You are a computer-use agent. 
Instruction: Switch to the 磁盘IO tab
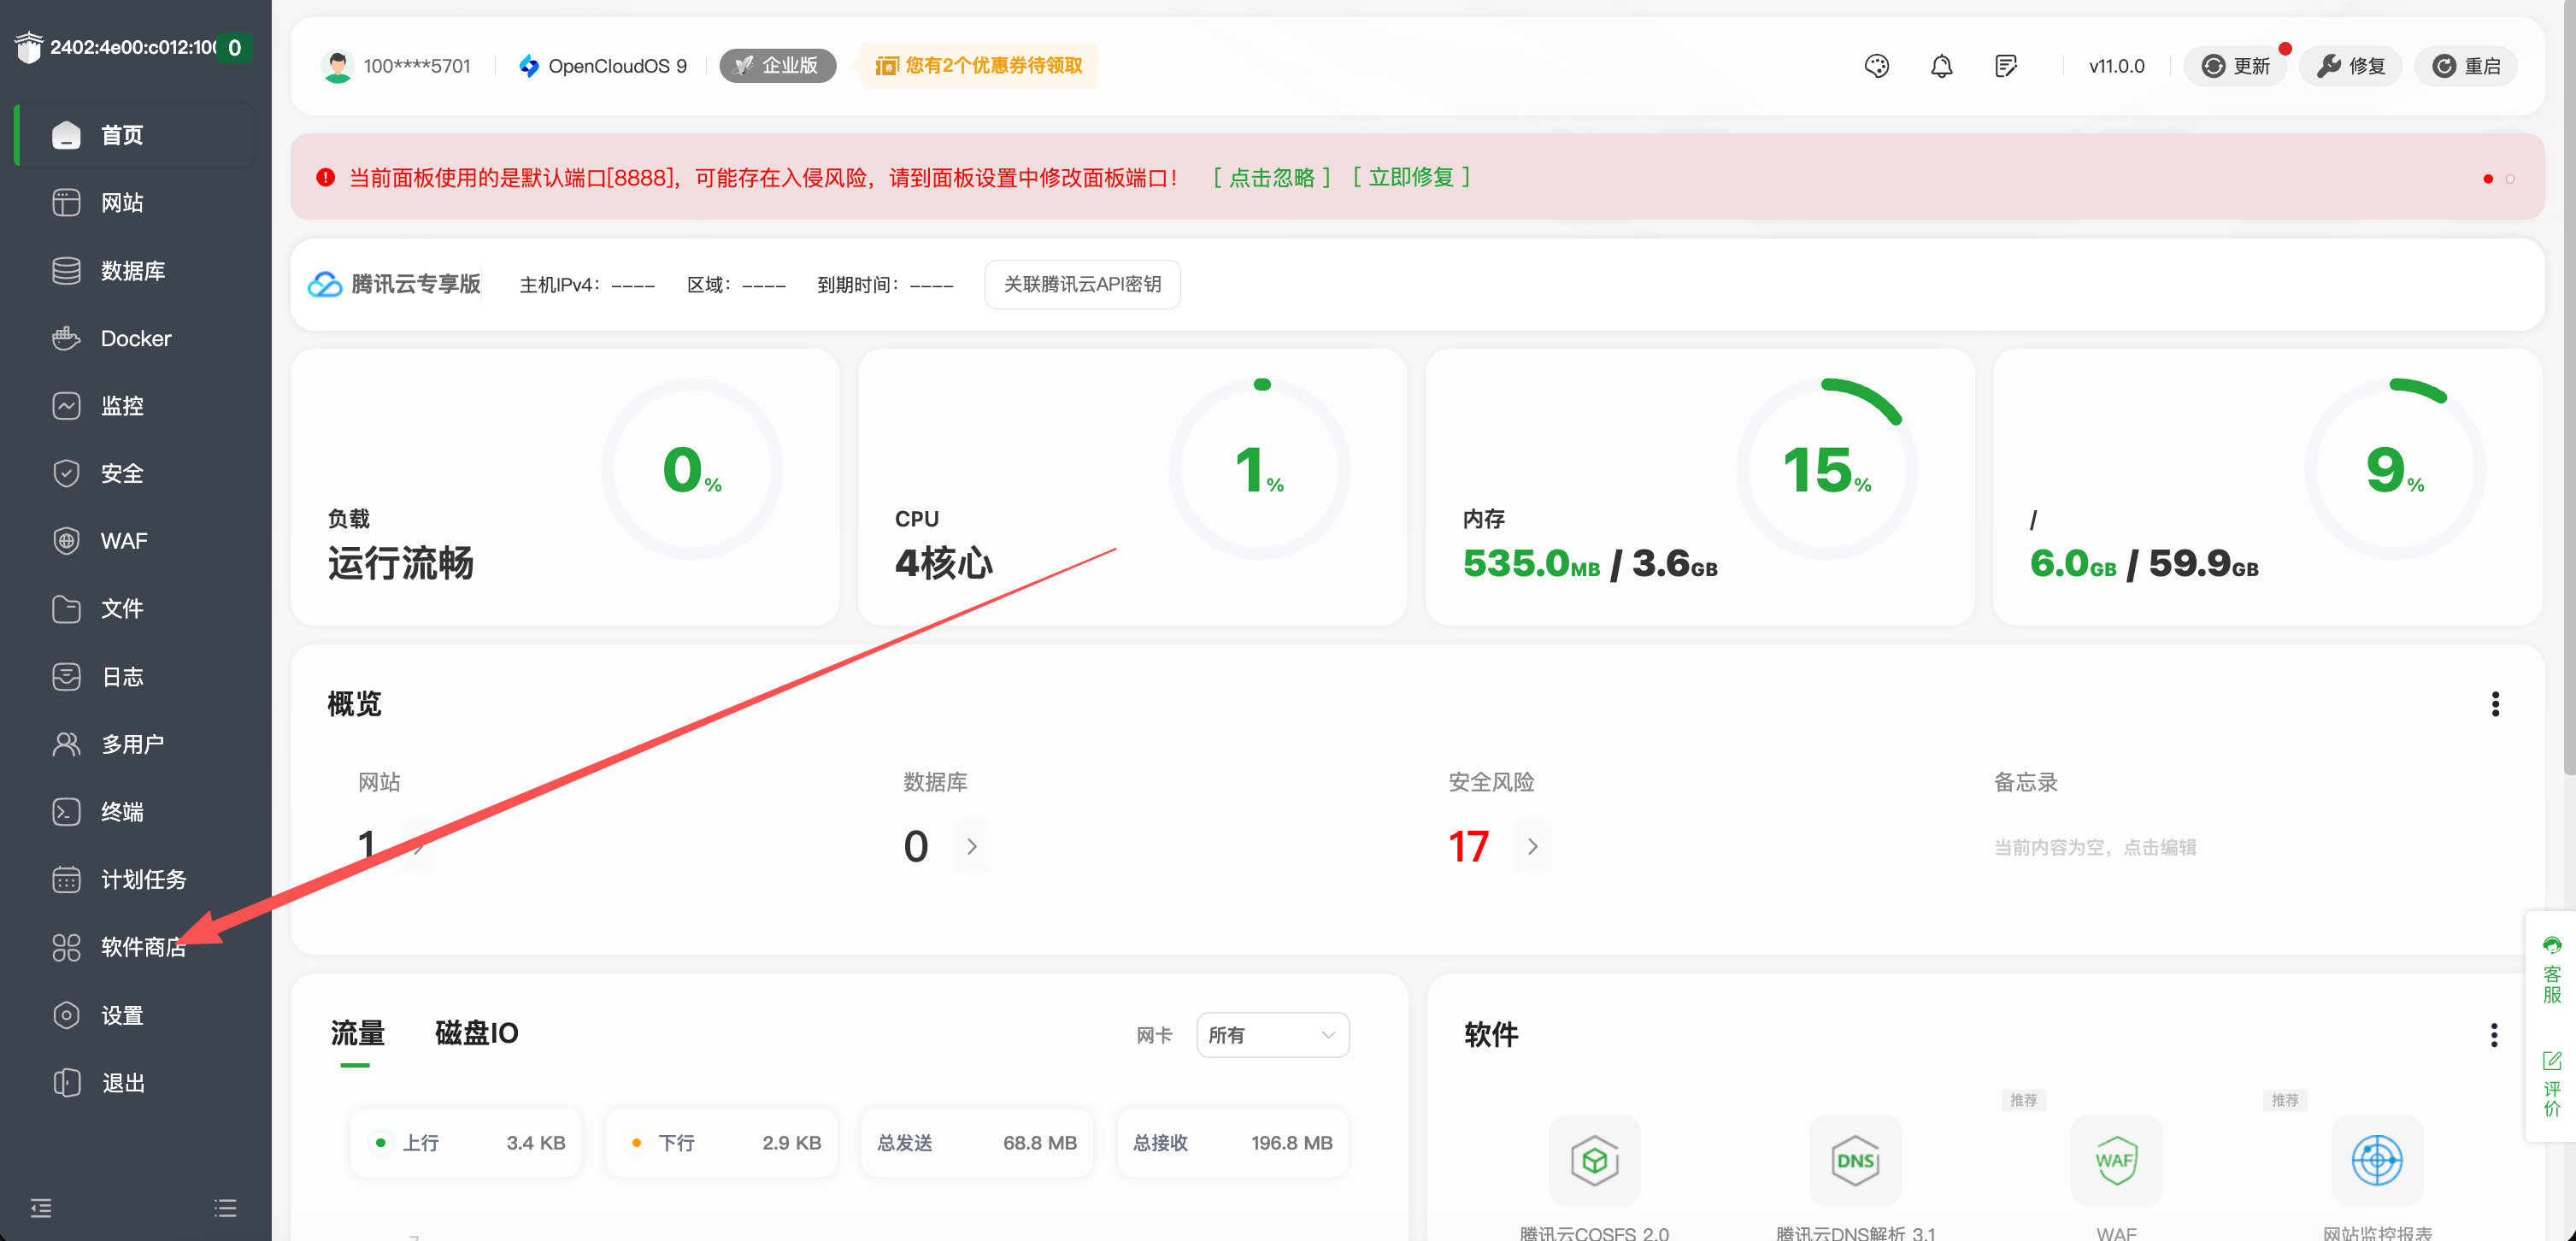(x=475, y=1033)
